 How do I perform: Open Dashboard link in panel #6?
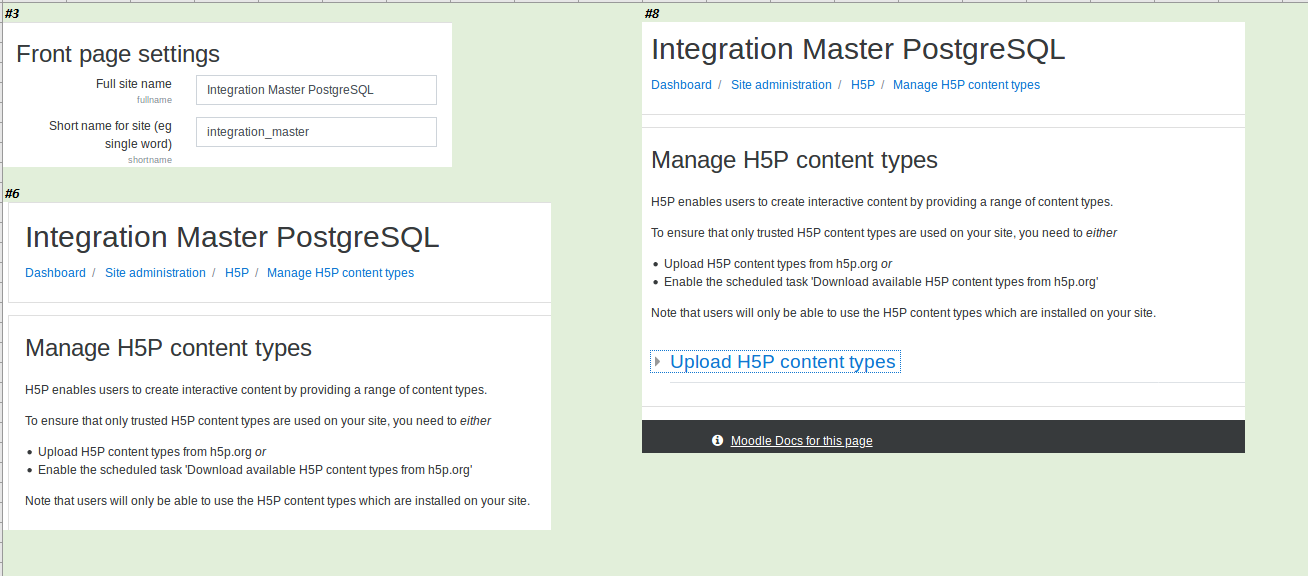pyautogui.click(x=55, y=273)
